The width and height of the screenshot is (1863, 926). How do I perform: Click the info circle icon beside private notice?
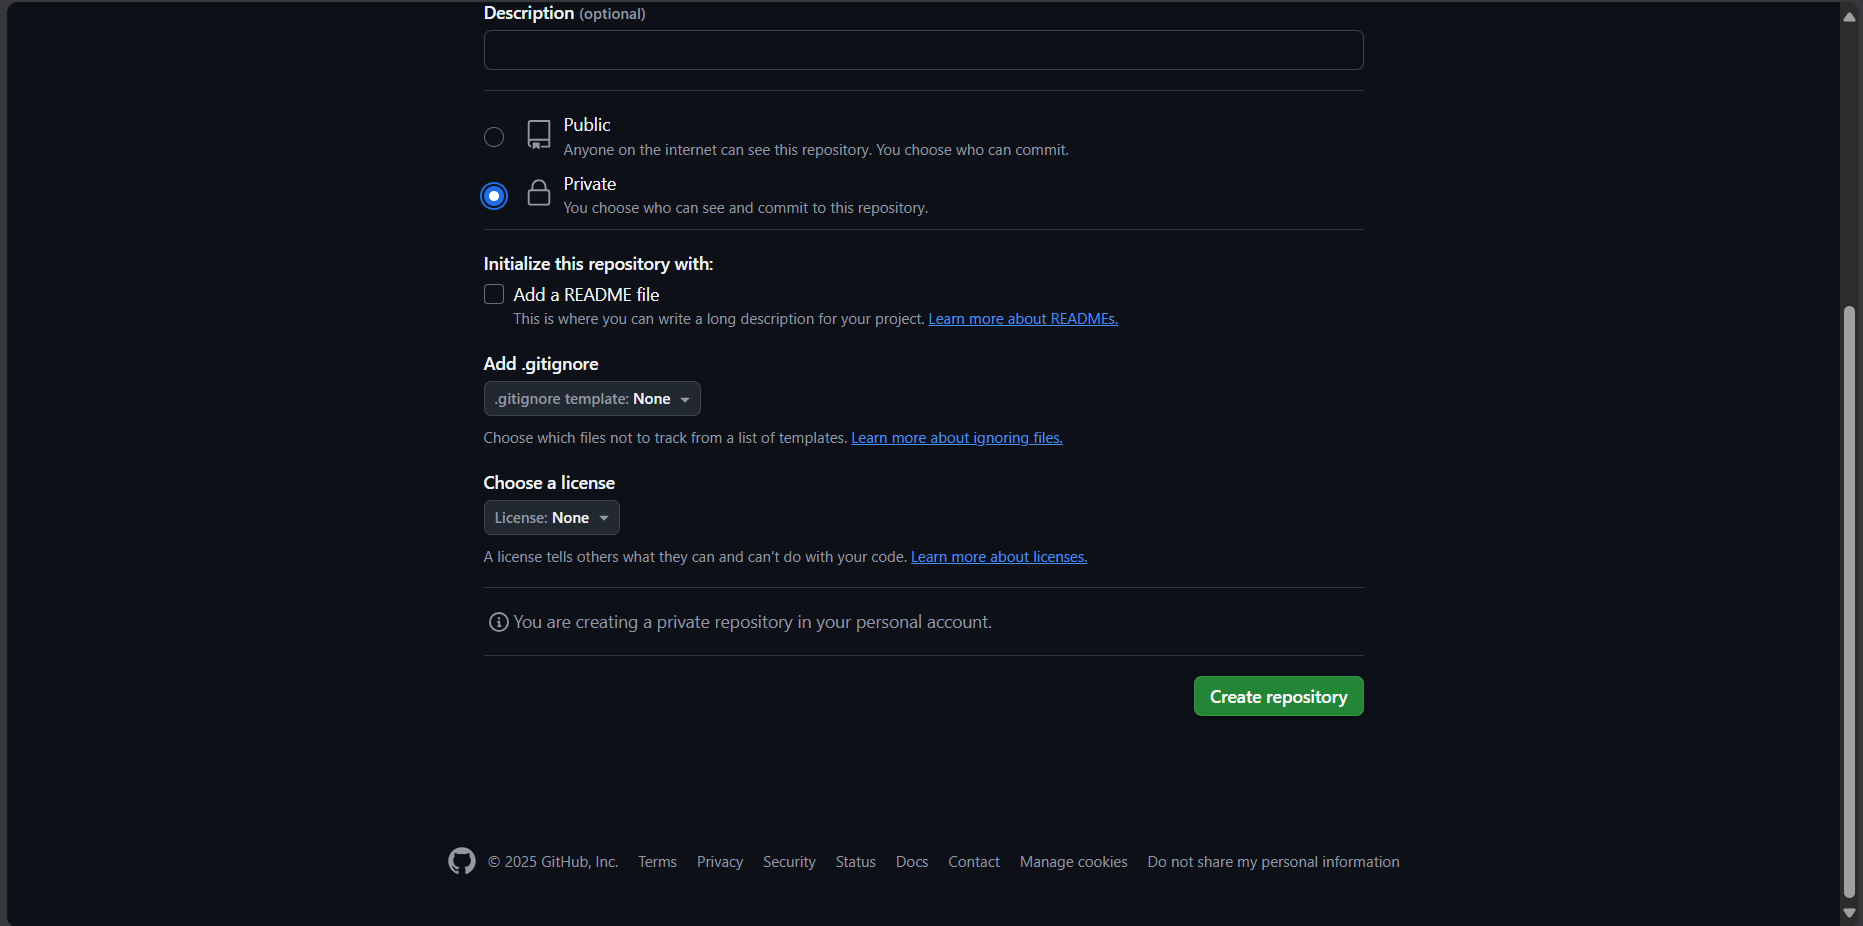pos(498,622)
